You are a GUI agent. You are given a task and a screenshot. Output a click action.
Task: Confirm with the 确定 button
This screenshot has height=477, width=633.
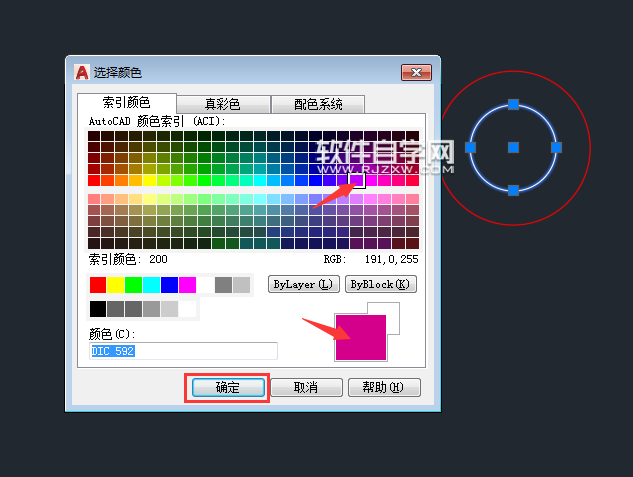[228, 387]
